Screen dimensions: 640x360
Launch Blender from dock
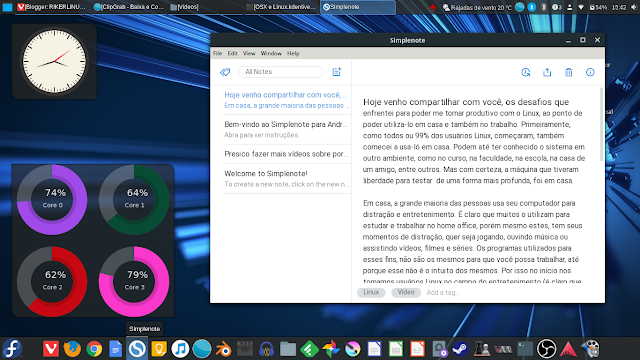(224, 349)
